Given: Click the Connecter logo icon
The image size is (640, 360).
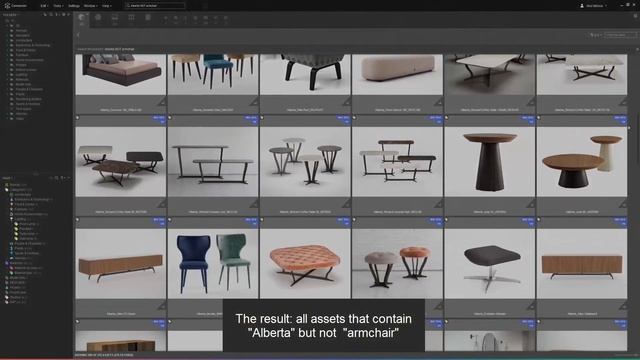Looking at the screenshot, I should 7,6.
